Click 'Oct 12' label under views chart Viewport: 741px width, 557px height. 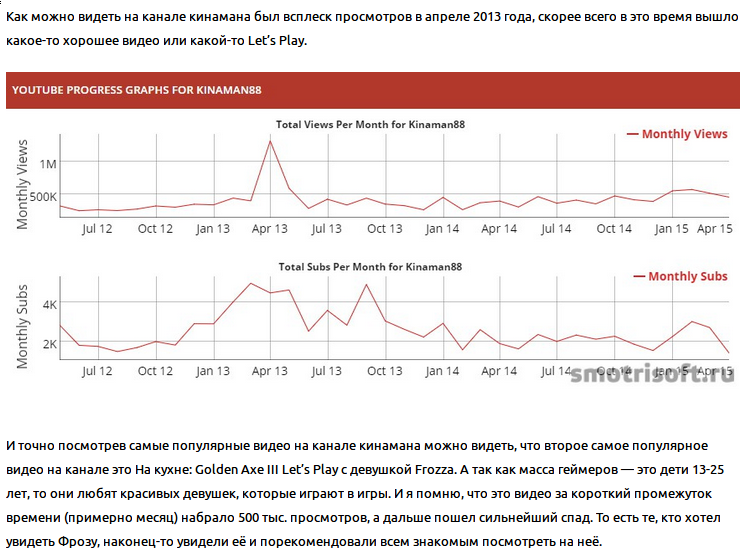click(x=155, y=229)
